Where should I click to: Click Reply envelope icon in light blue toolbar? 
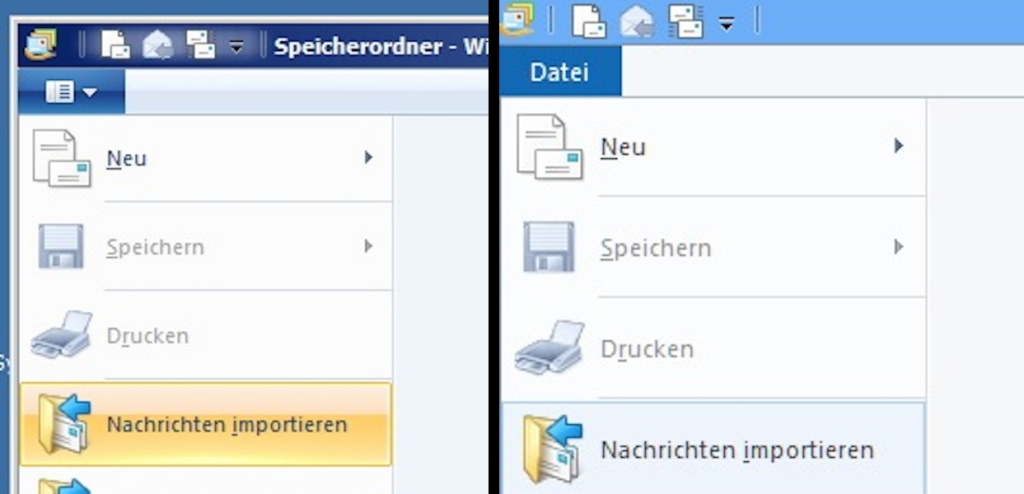point(637,21)
